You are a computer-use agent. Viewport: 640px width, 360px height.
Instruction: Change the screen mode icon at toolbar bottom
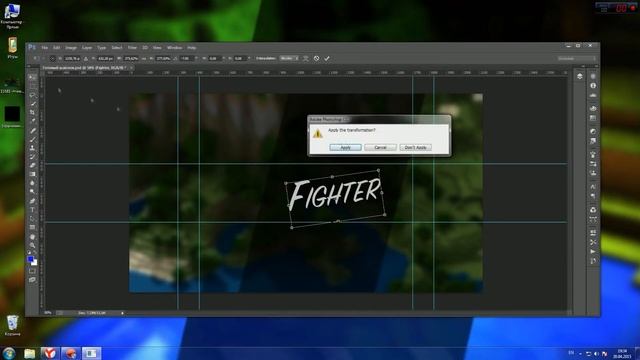[x=32, y=280]
